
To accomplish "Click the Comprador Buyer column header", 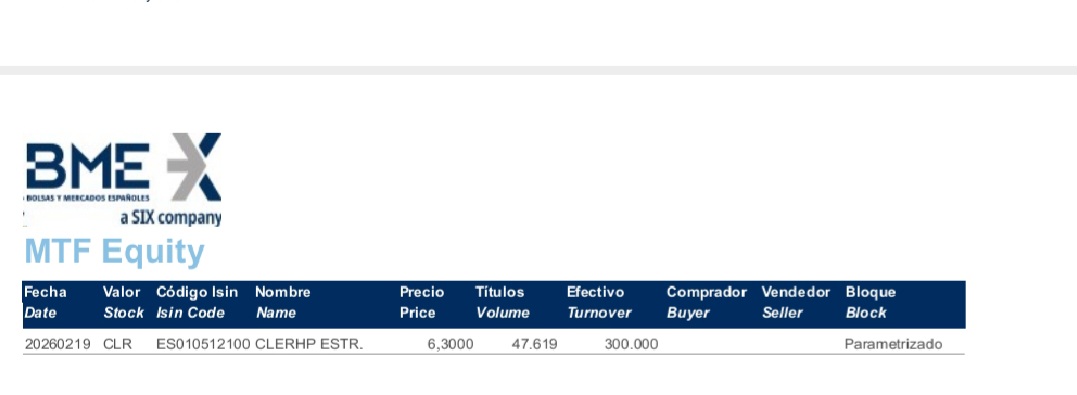I will [x=707, y=302].
